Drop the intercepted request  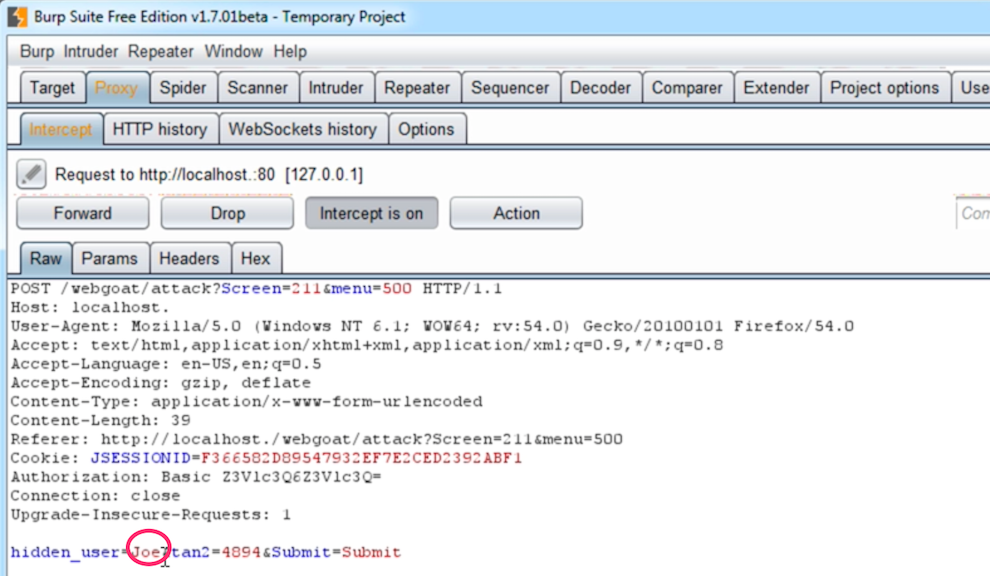click(x=227, y=213)
